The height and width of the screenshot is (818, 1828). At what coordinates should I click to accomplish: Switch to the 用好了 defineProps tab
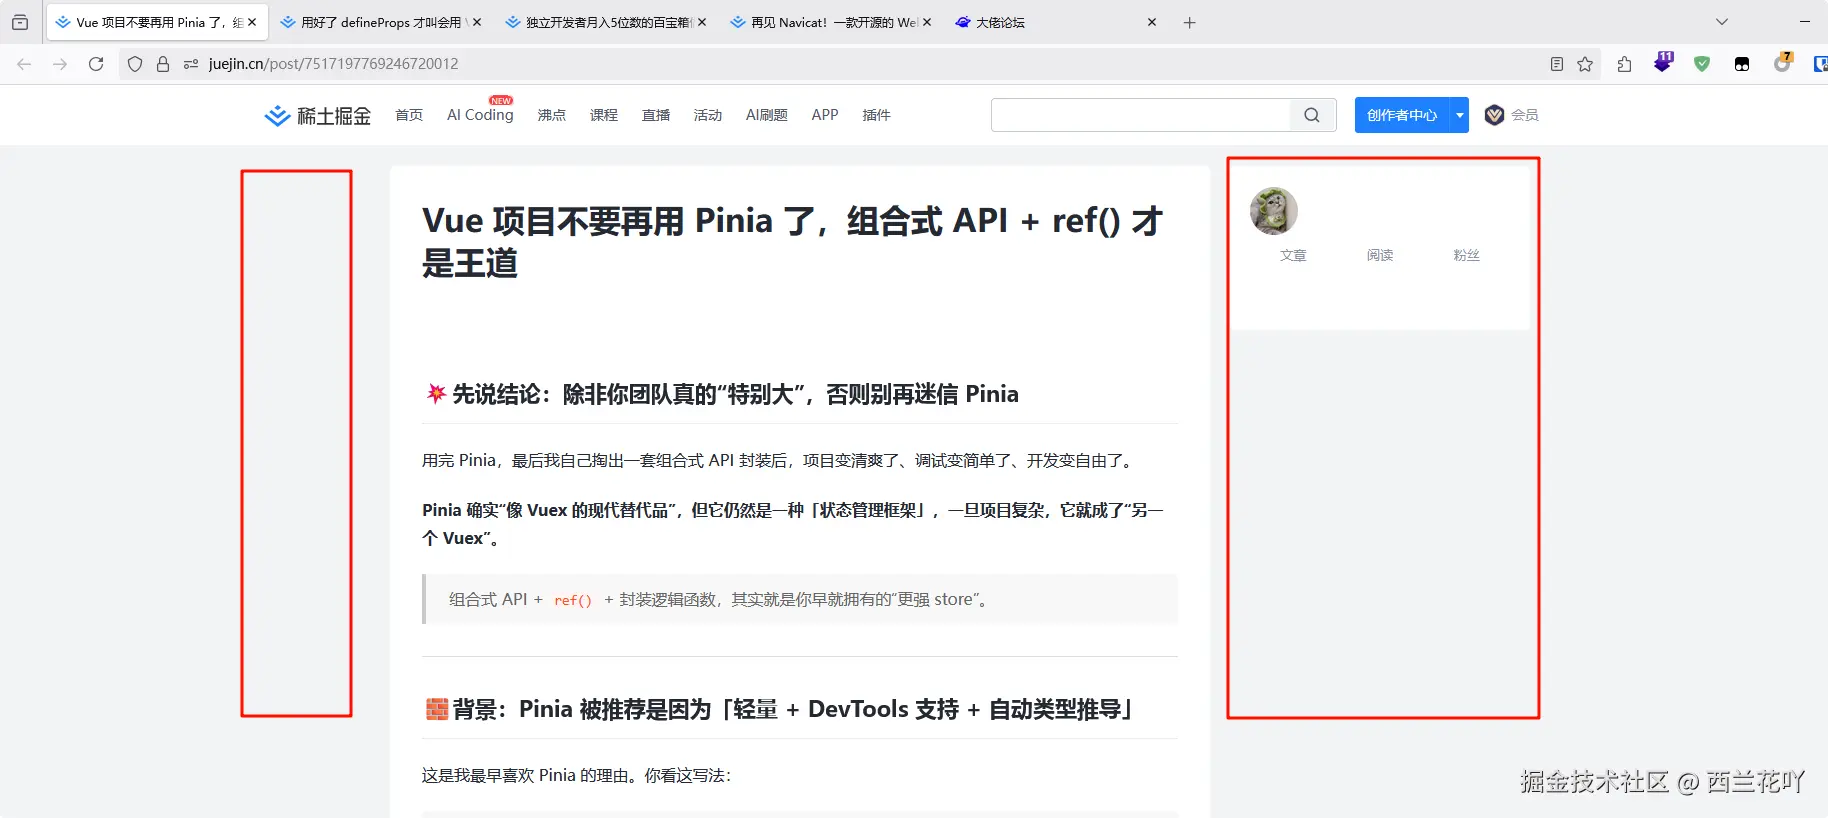click(x=380, y=22)
